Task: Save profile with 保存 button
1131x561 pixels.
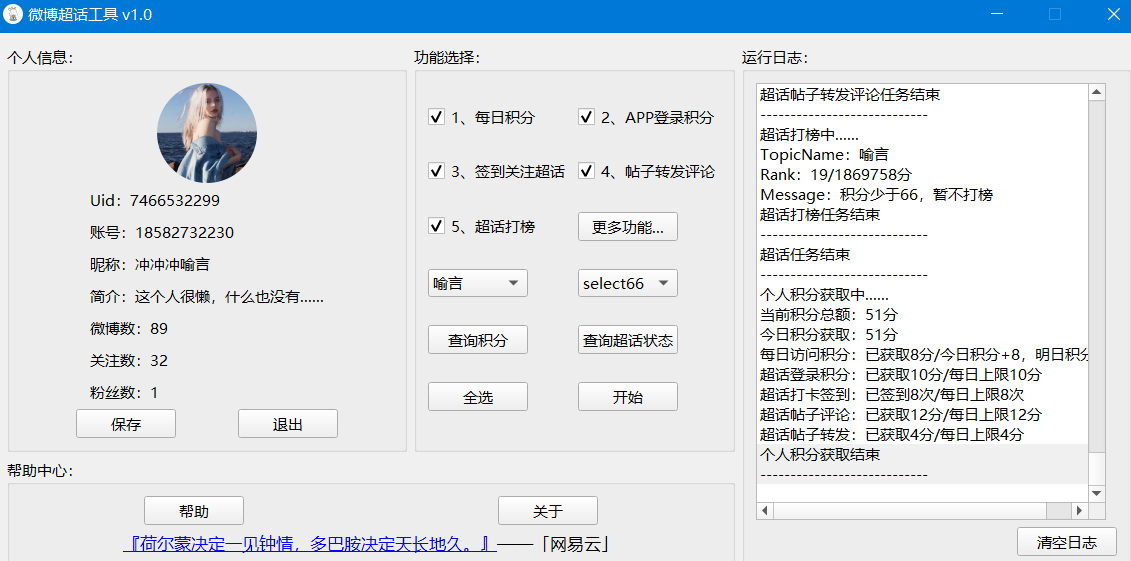Action: pos(126,424)
